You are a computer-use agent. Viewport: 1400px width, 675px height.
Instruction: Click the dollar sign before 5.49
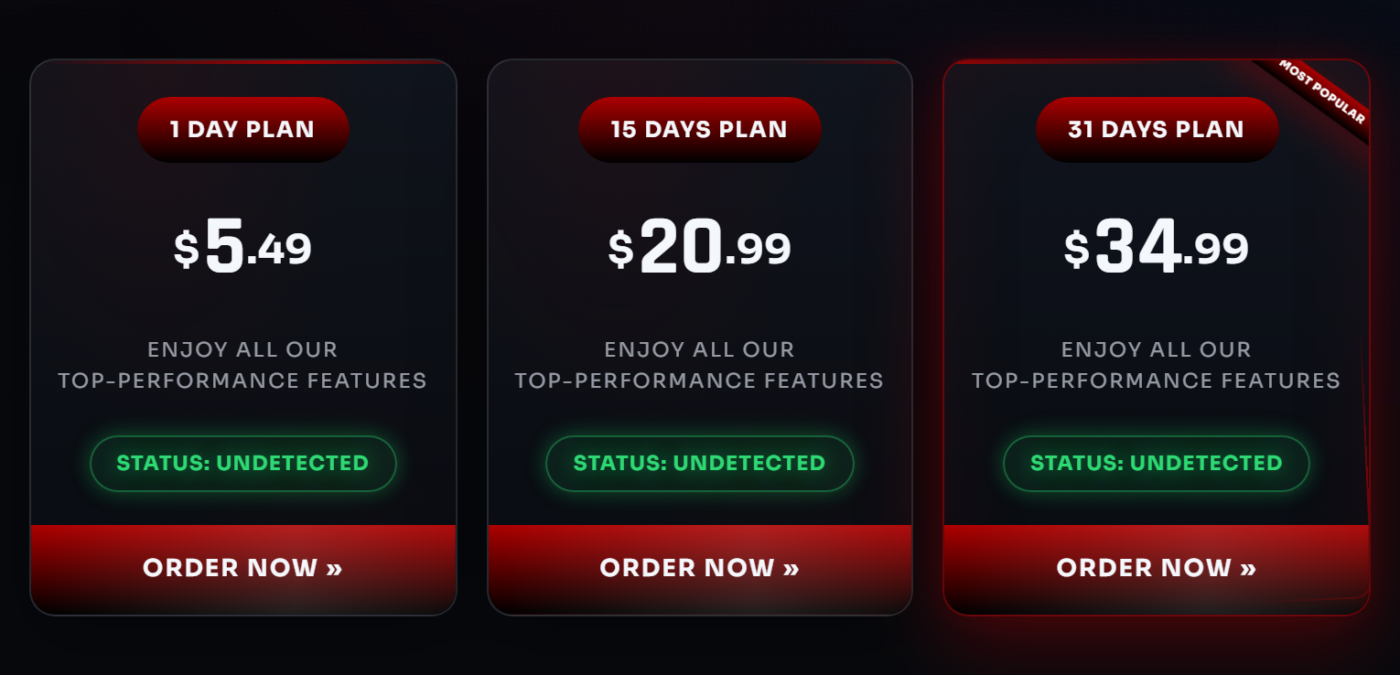tap(186, 249)
